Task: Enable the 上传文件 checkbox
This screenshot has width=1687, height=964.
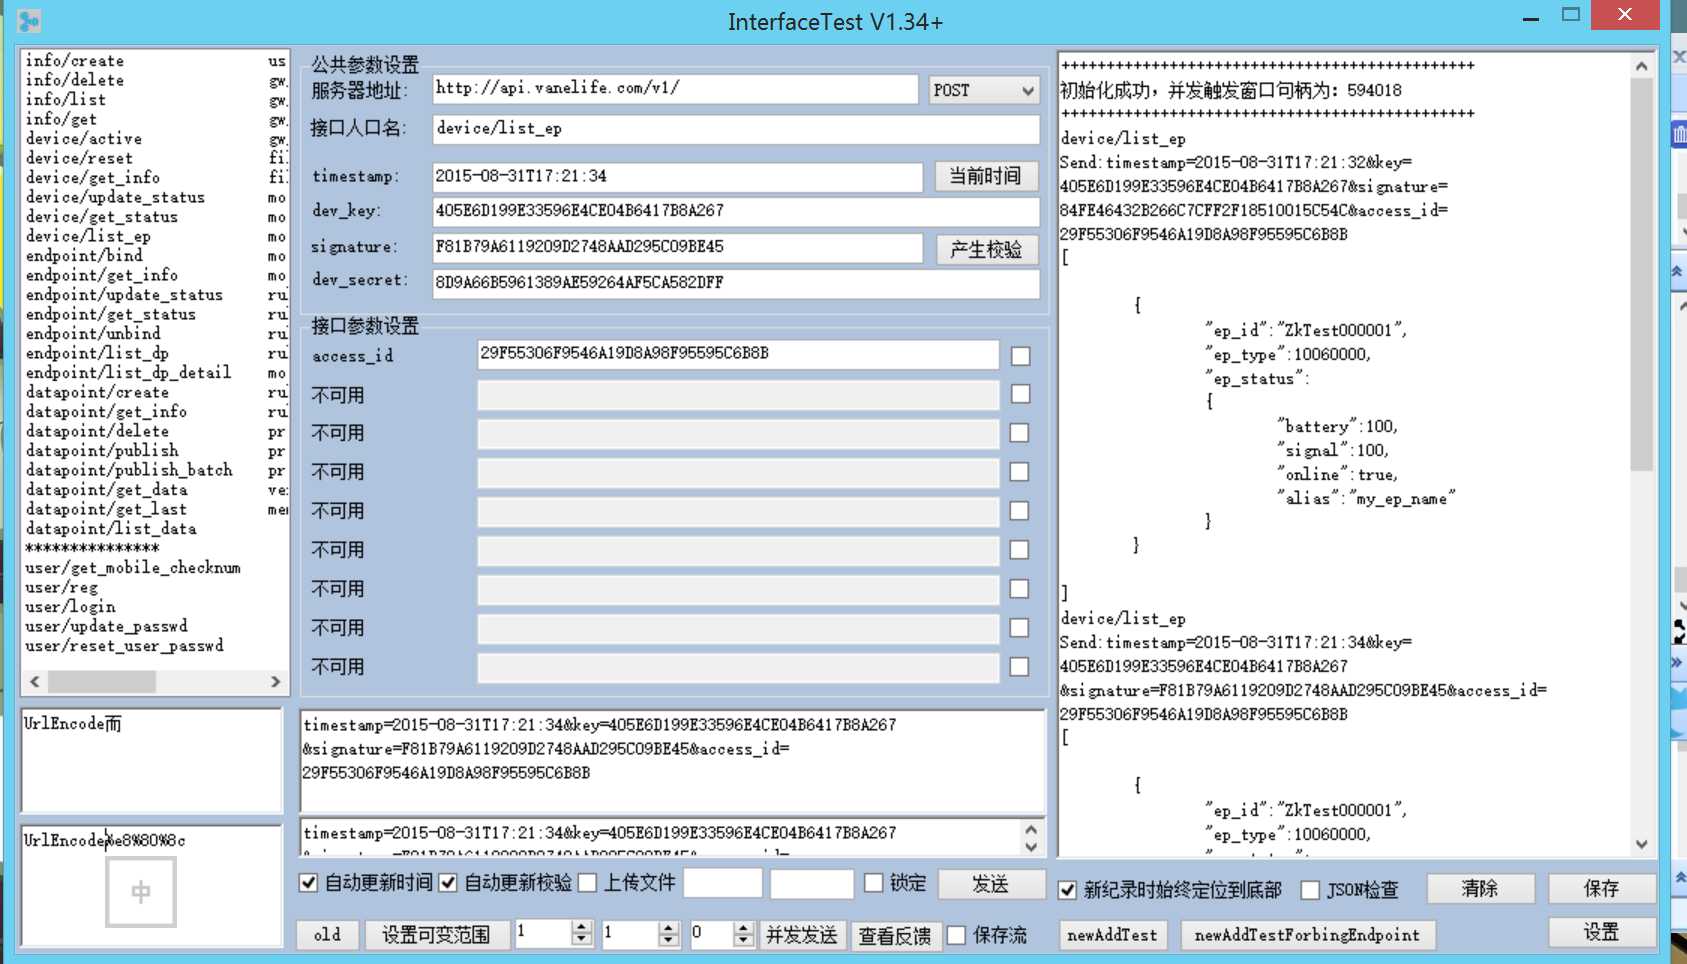Action: coord(588,883)
